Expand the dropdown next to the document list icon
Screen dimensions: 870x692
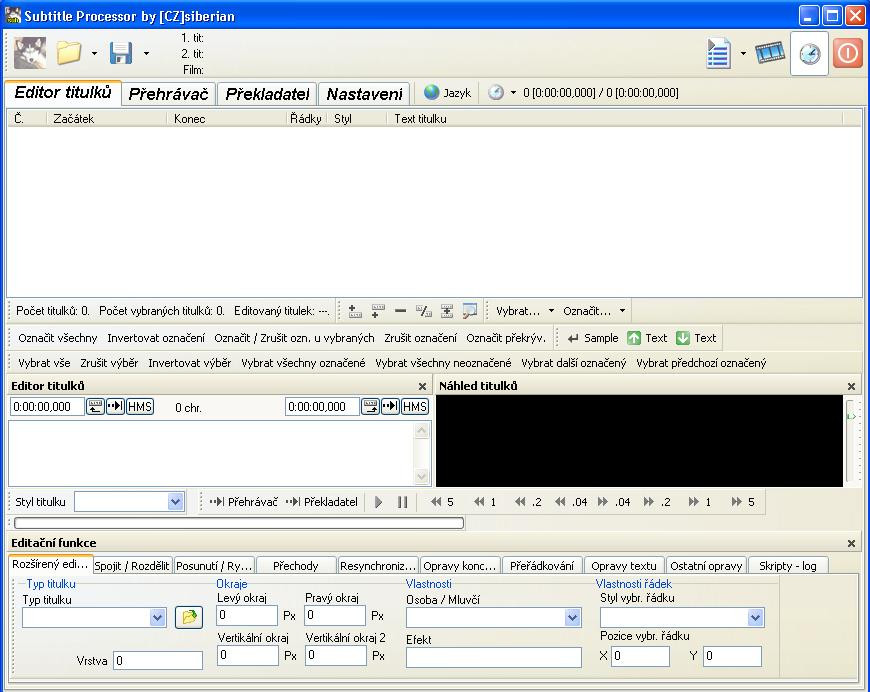pos(743,53)
